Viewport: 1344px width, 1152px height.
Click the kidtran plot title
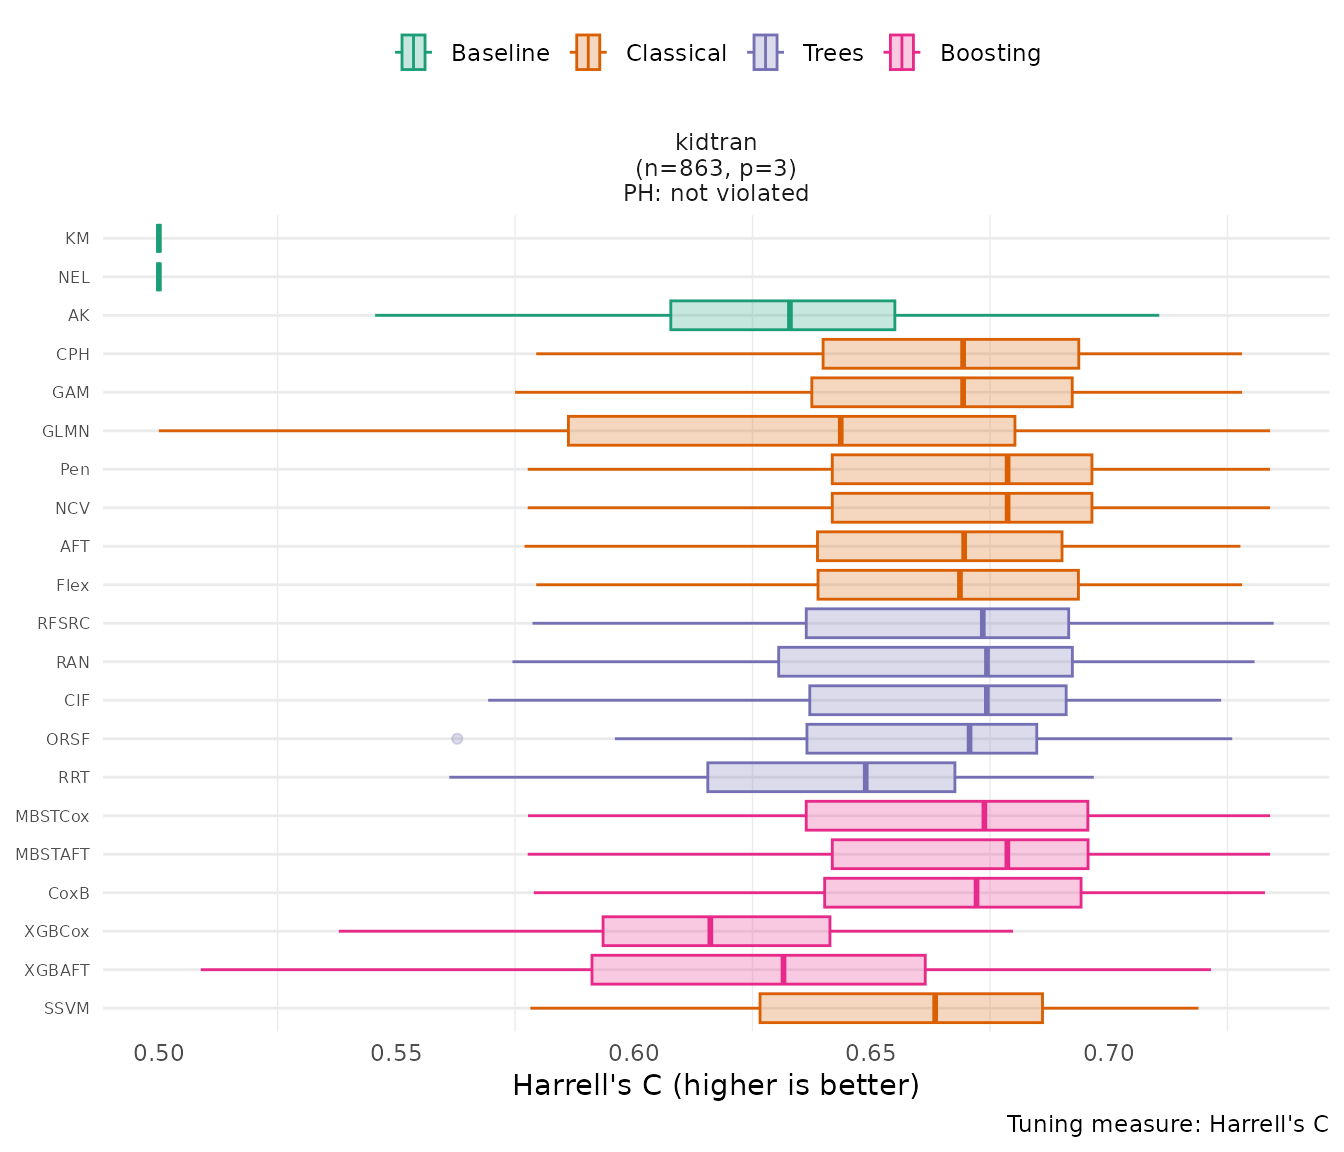[716, 143]
